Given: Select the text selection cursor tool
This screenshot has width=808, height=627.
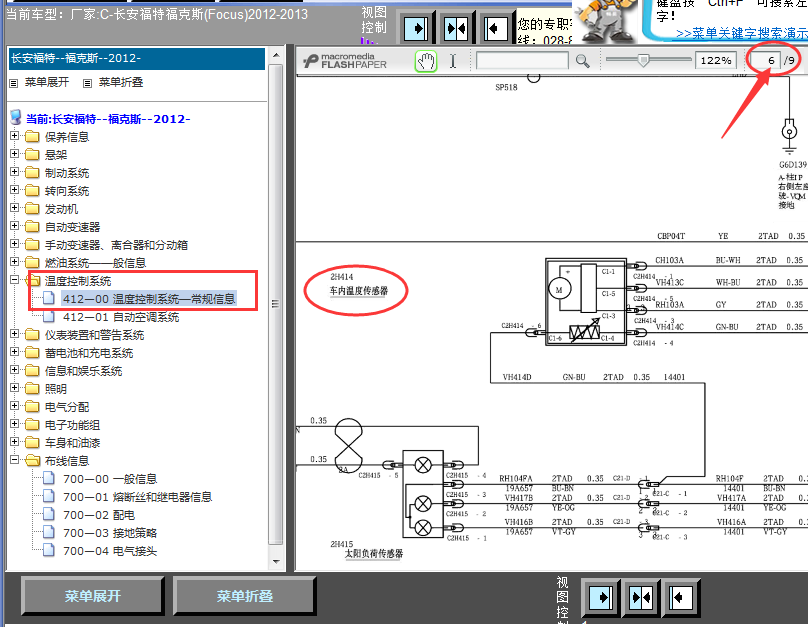Looking at the screenshot, I should click(453, 61).
